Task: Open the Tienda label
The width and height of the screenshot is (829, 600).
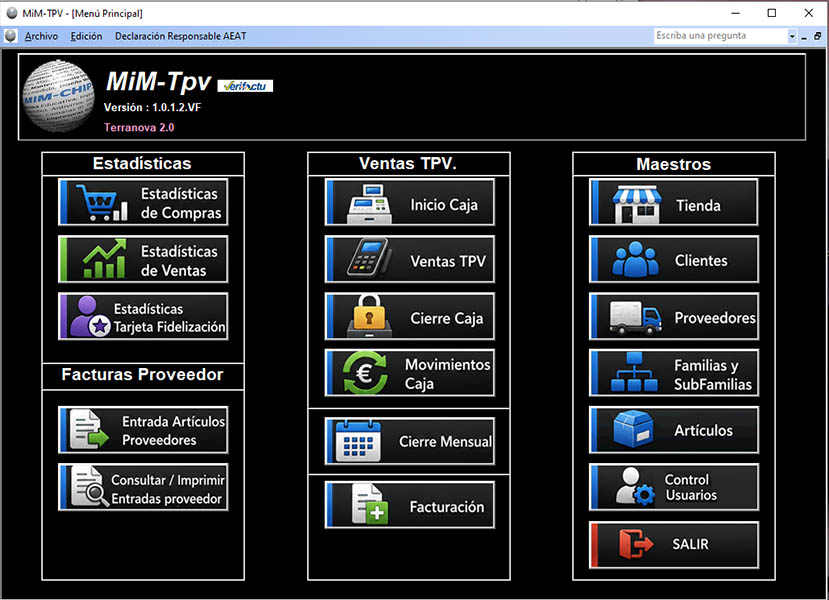Action: tap(698, 205)
